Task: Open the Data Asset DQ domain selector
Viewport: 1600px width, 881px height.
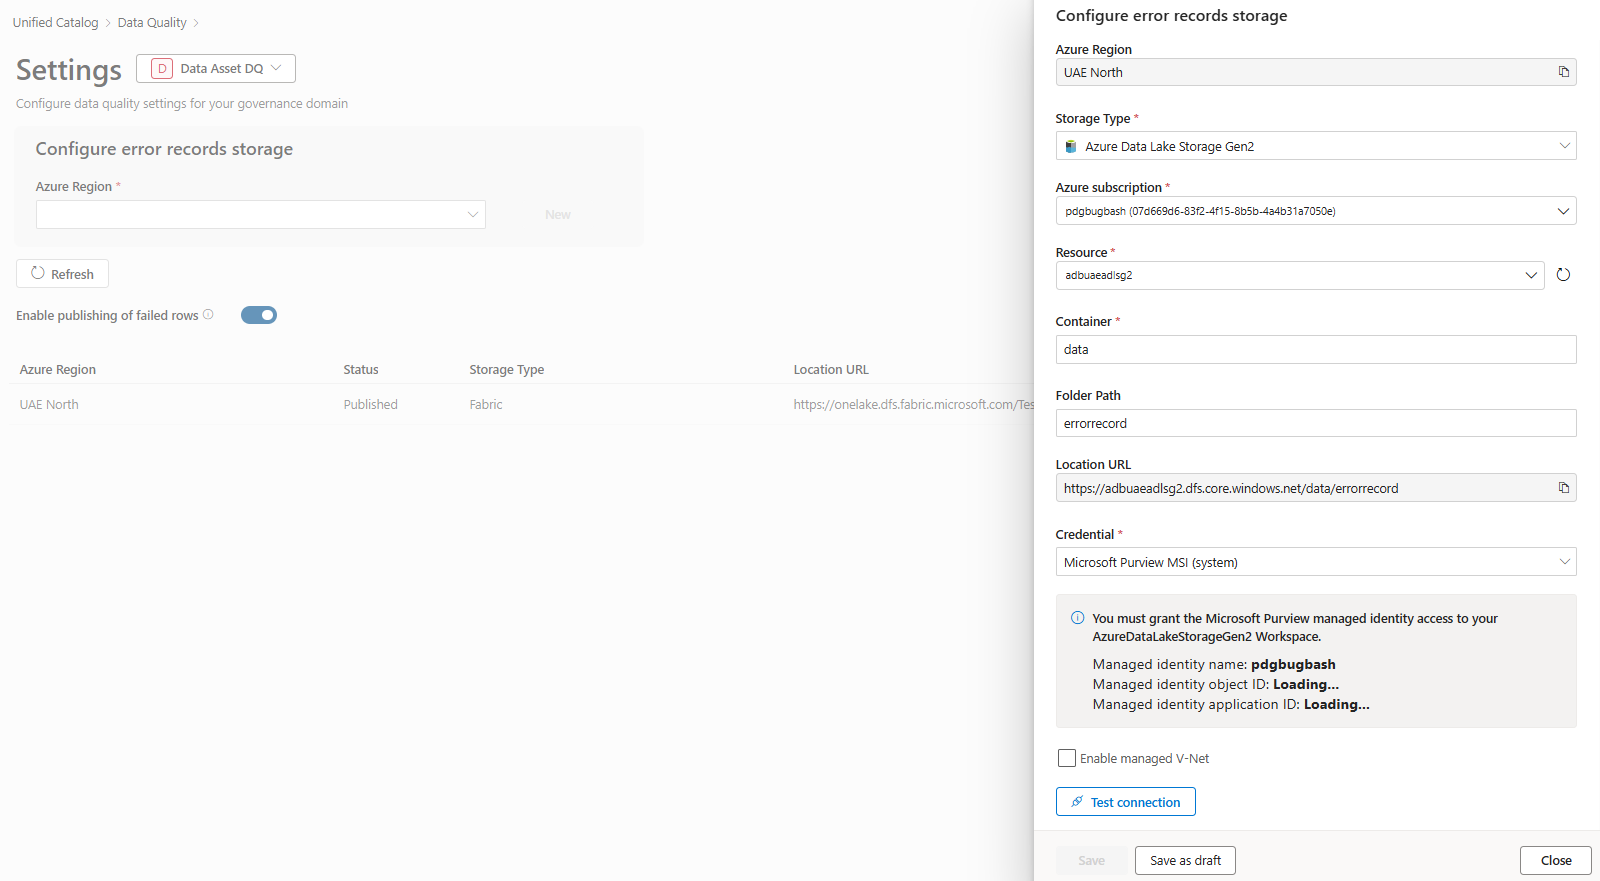Action: (x=216, y=68)
